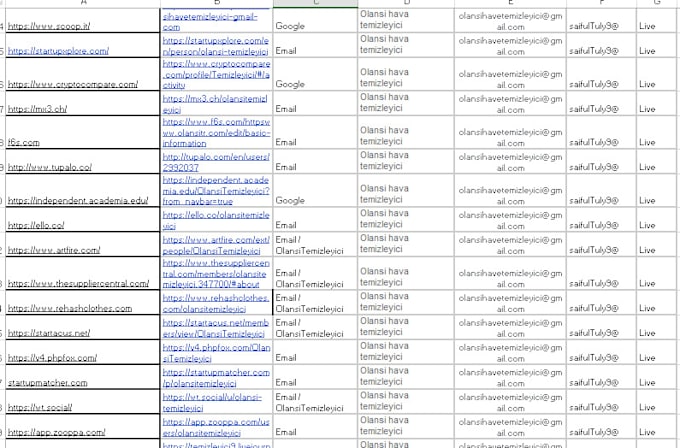Viewport: 680px width, 448px height.
Task: Select the gmail address cell in artfire row
Action: click(510, 245)
